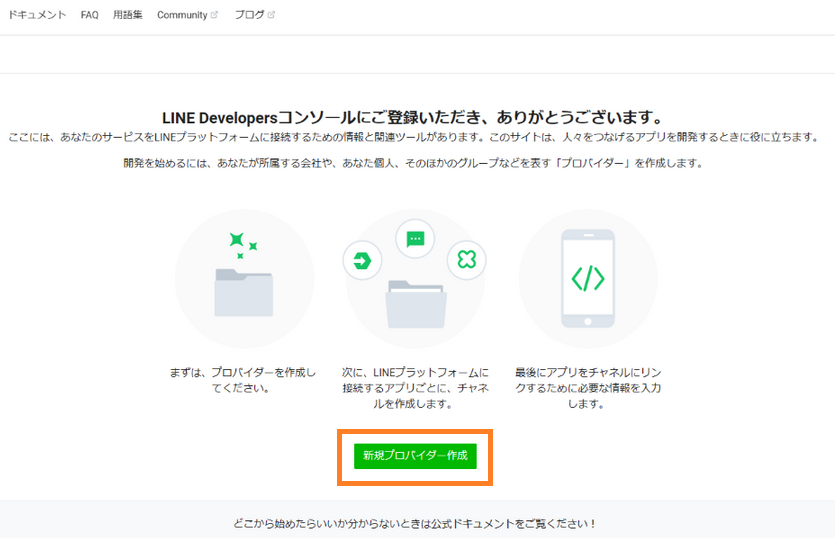Open the ドキュメント menu link
The image size is (835, 538).
click(37, 15)
